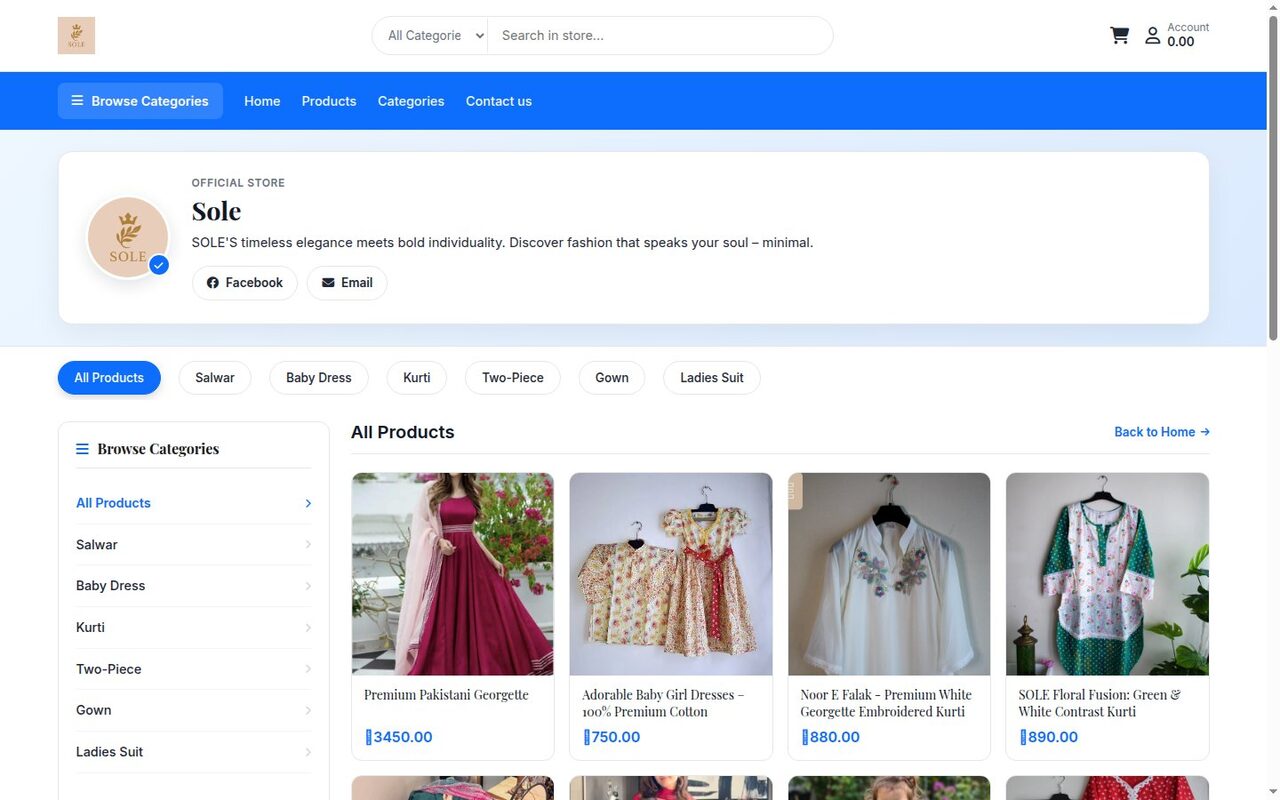1280x800 pixels.
Task: Follow the Back to Home link
Action: pos(1162,432)
